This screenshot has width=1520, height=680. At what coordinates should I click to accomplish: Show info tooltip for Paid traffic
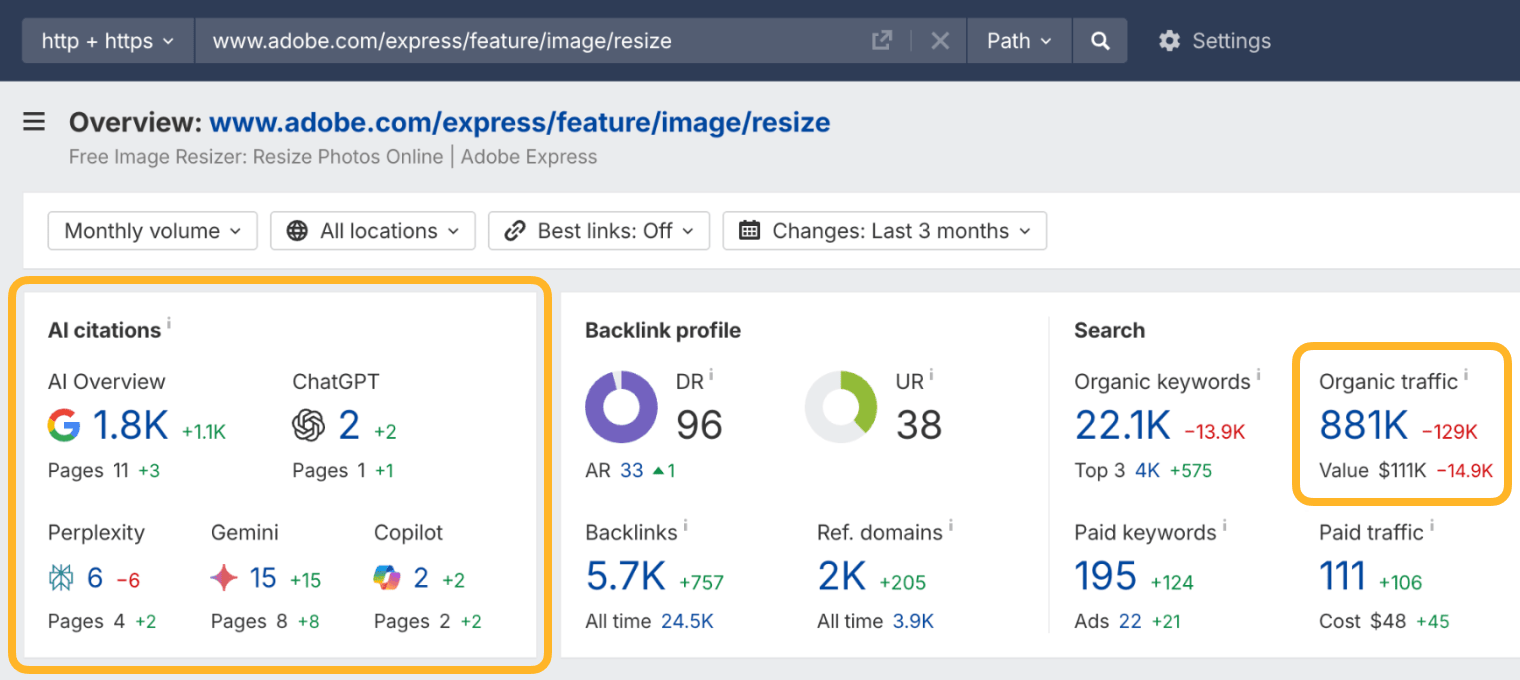point(1432,526)
